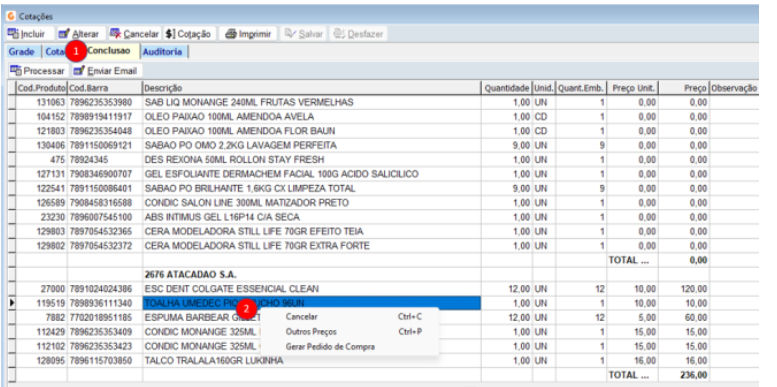Click the Enviar Email button
This screenshot has height=387, width=777.
[x=106, y=70]
